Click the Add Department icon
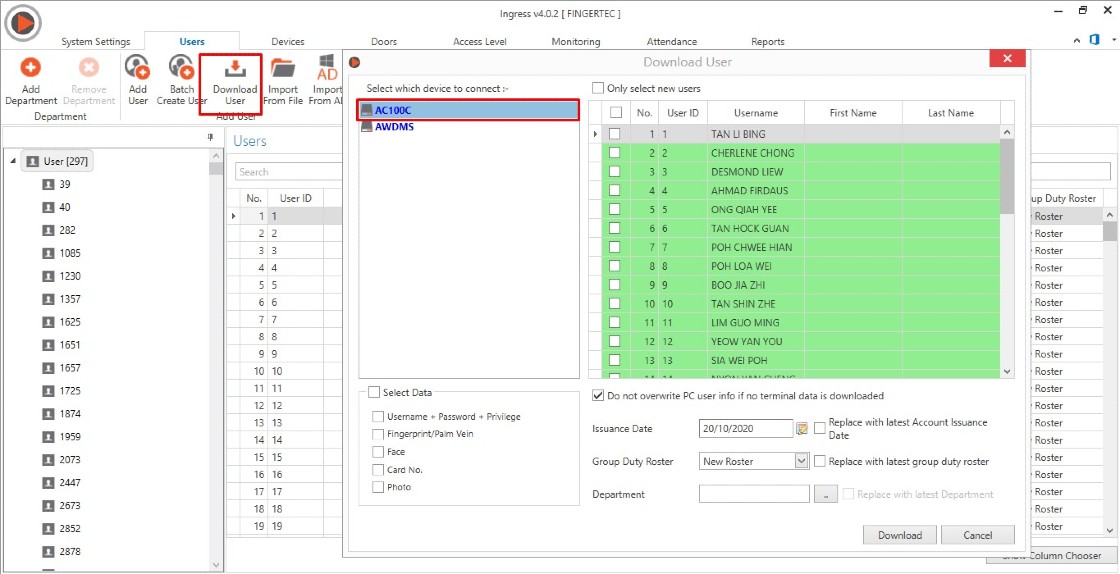Image resolution: width=1120 pixels, height=574 pixels. click(30, 69)
